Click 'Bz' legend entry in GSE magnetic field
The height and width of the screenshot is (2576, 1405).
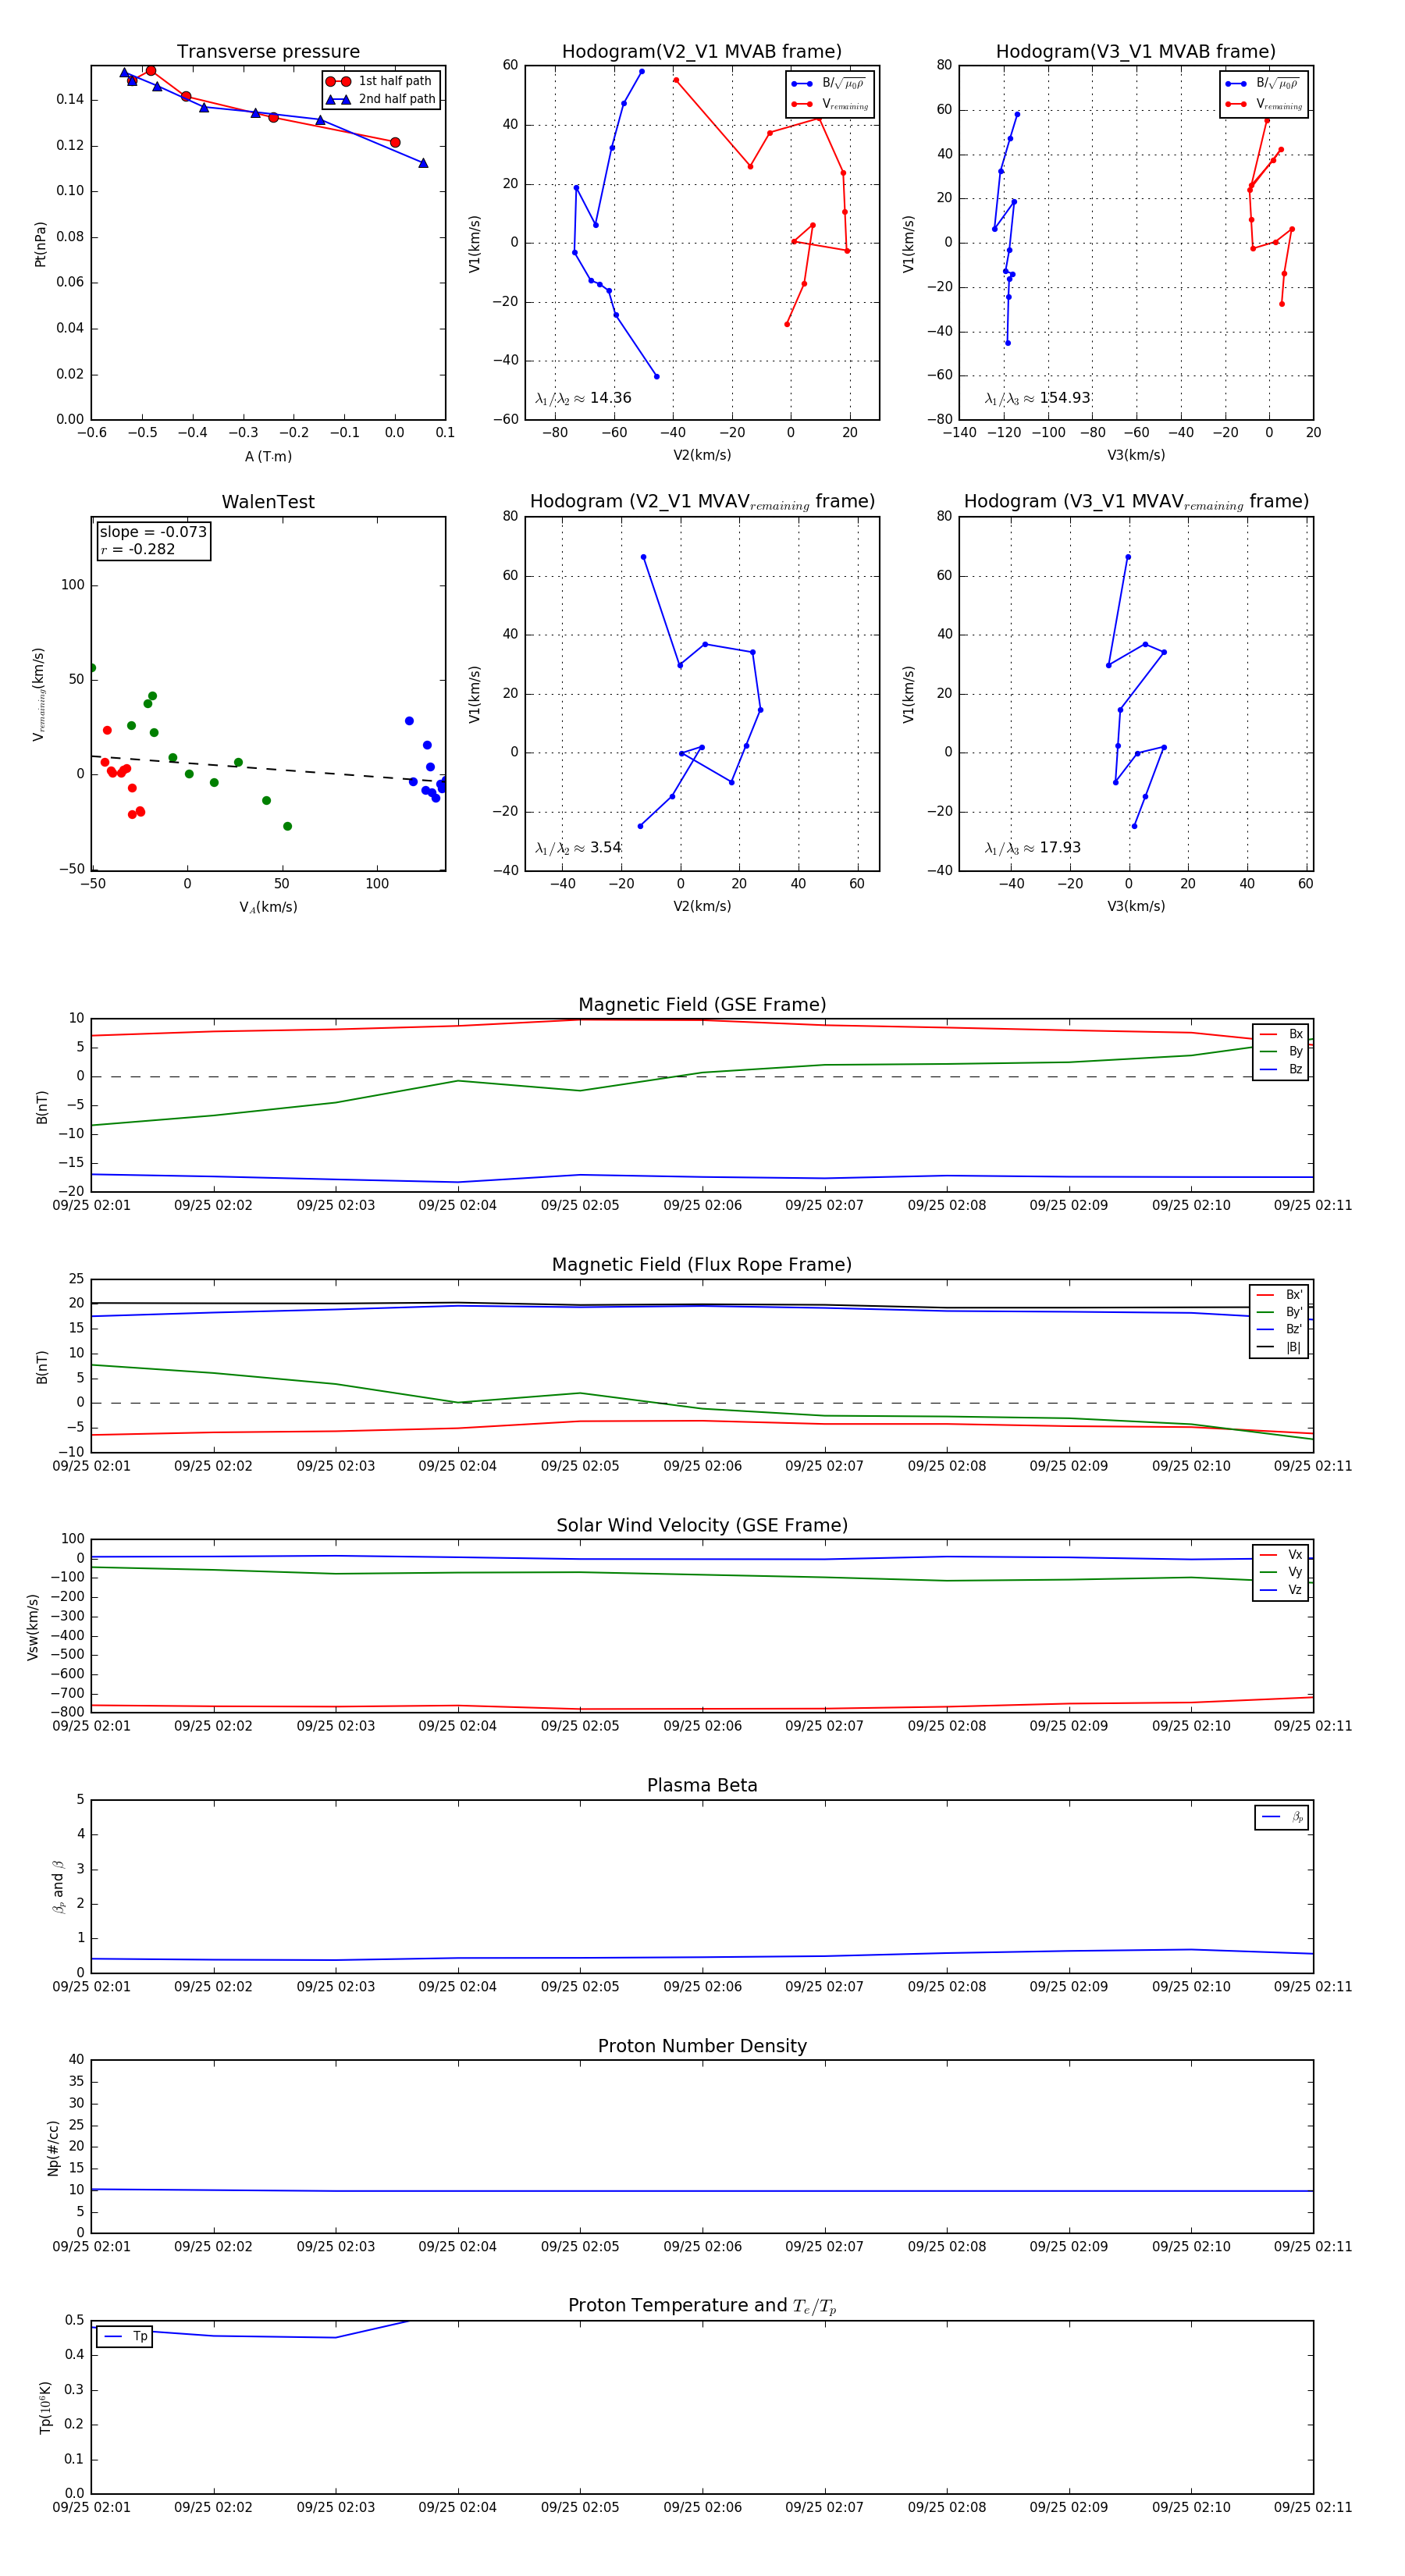[x=1281, y=1069]
